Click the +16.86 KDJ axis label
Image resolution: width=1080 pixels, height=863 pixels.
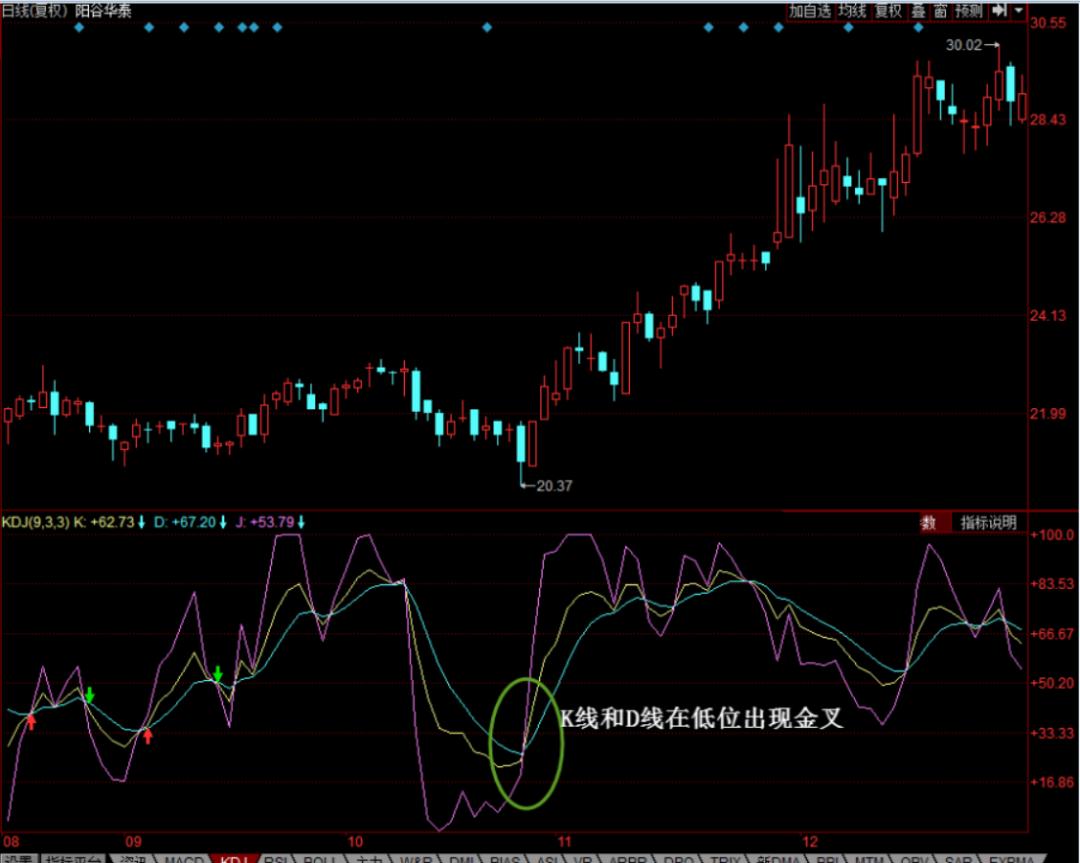pyautogui.click(x=1052, y=782)
